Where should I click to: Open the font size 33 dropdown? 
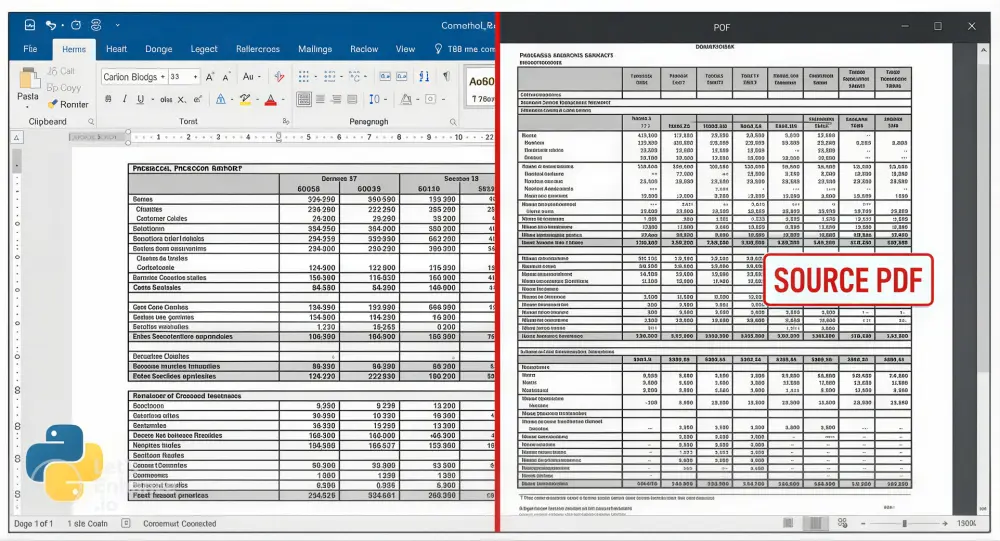coord(195,77)
